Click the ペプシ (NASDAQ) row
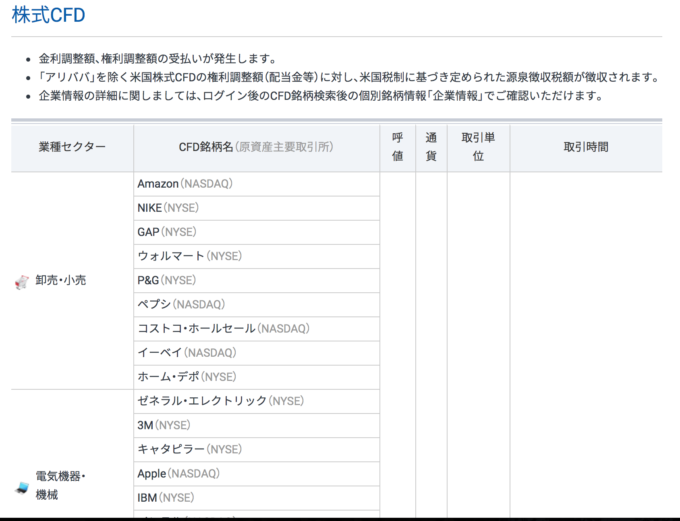This screenshot has height=521, width=680. 256,305
